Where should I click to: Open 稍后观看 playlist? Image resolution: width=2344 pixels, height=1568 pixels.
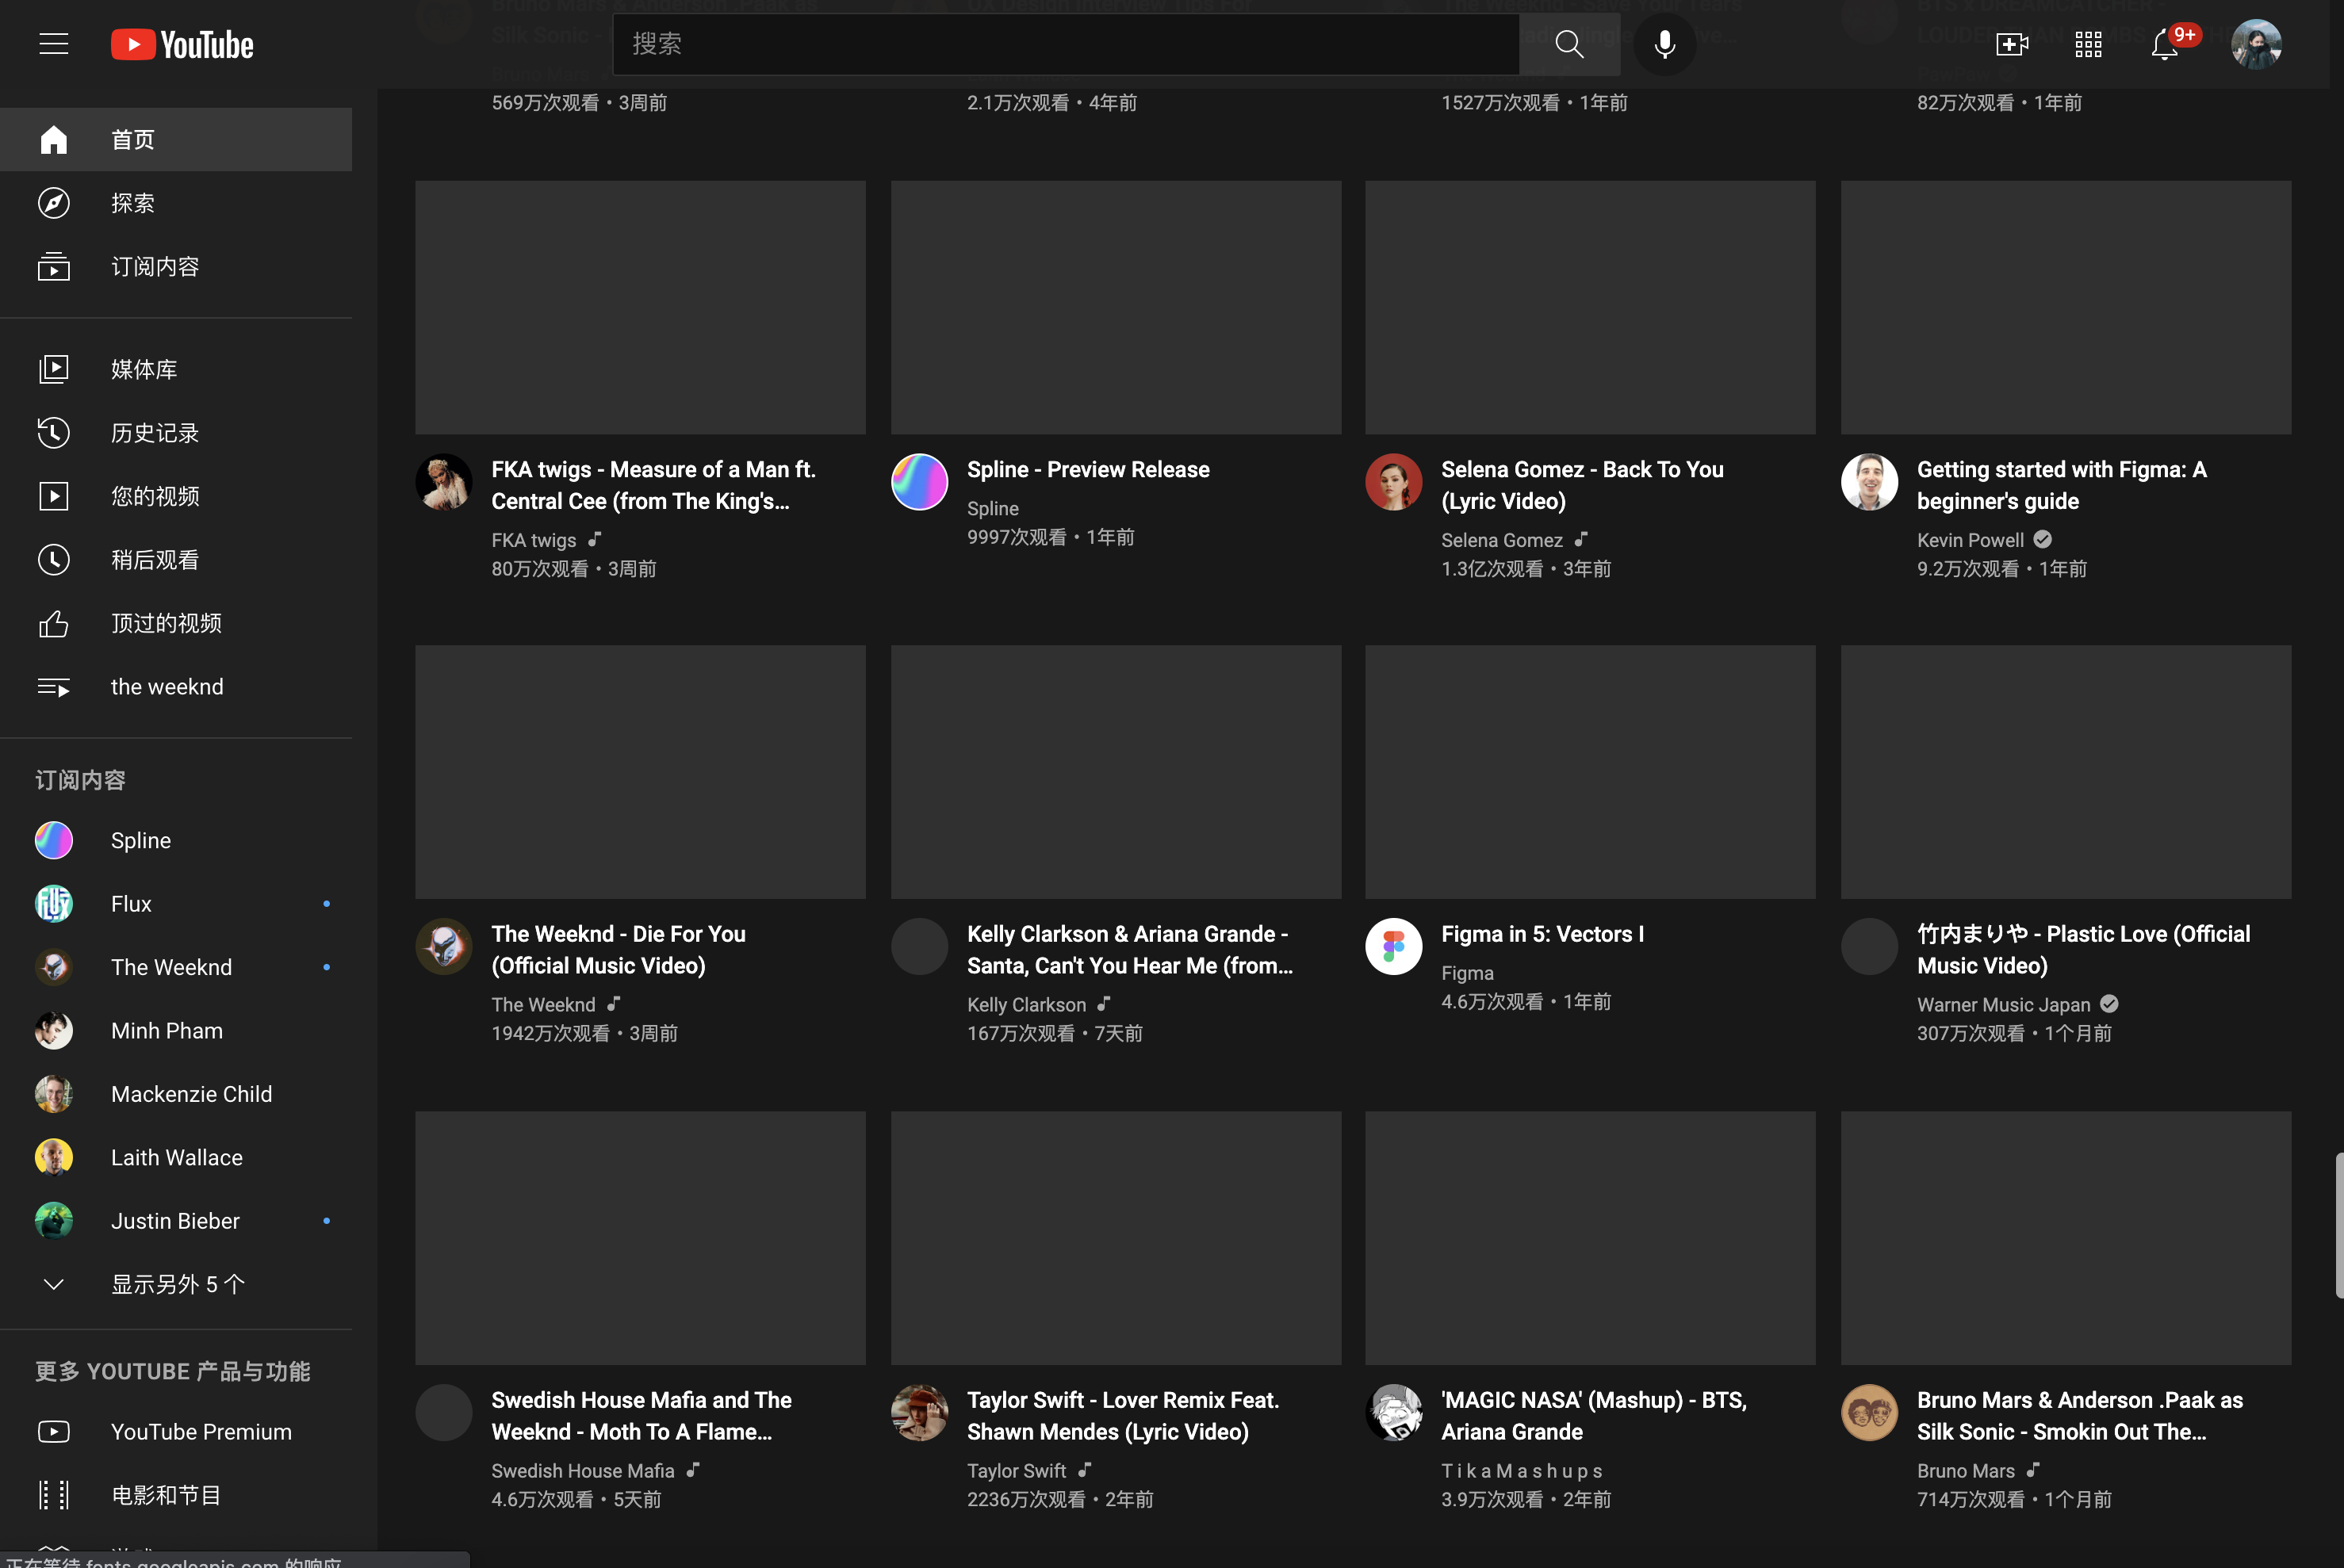click(x=155, y=560)
